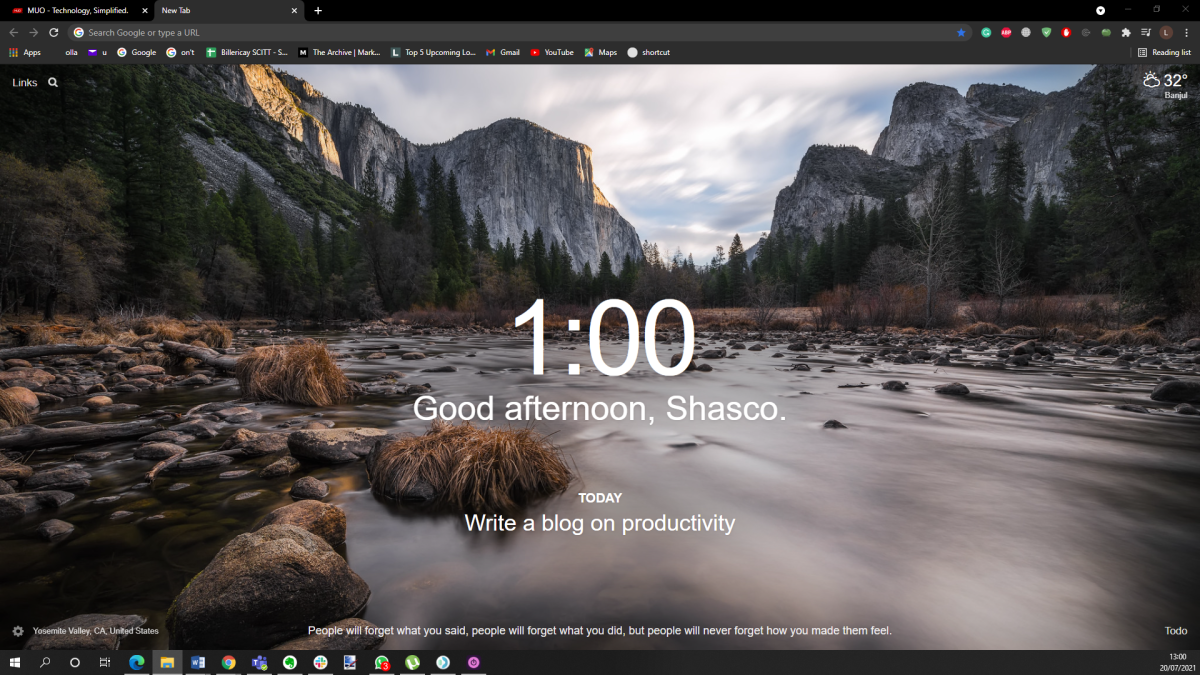Open the Momentum search magnifier icon
Screen dimensions: 1200x675
[x=51, y=83]
